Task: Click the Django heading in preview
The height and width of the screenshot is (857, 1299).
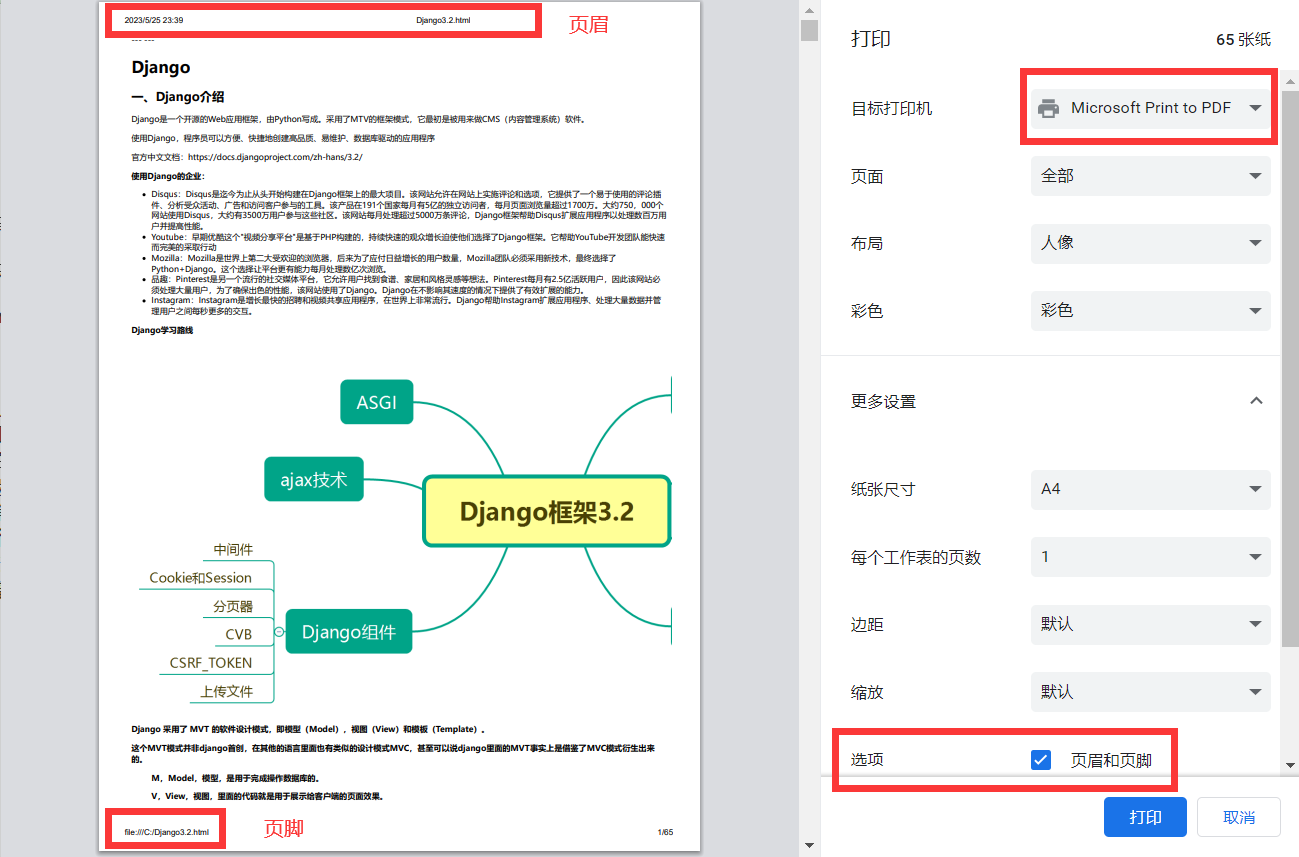Action: pyautogui.click(x=161, y=68)
